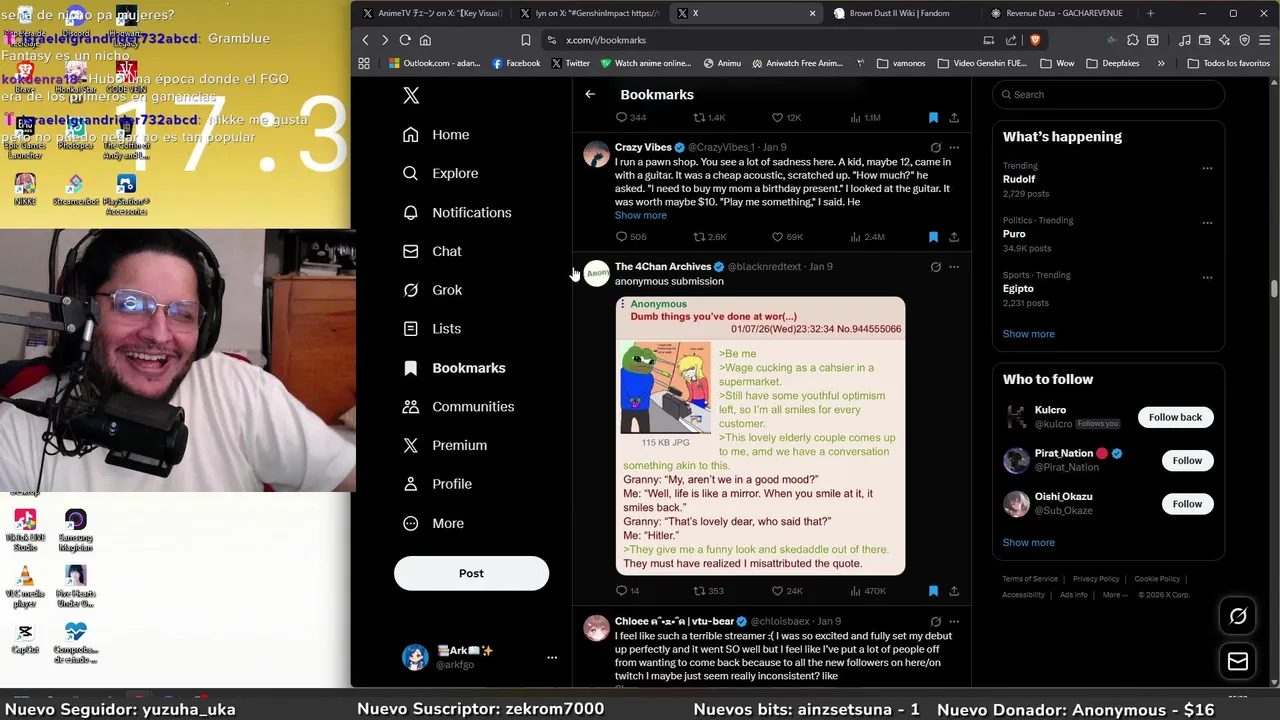The height and width of the screenshot is (720, 1280).
Task: Open account menu dots next to @arkfgo
Action: (x=552, y=658)
